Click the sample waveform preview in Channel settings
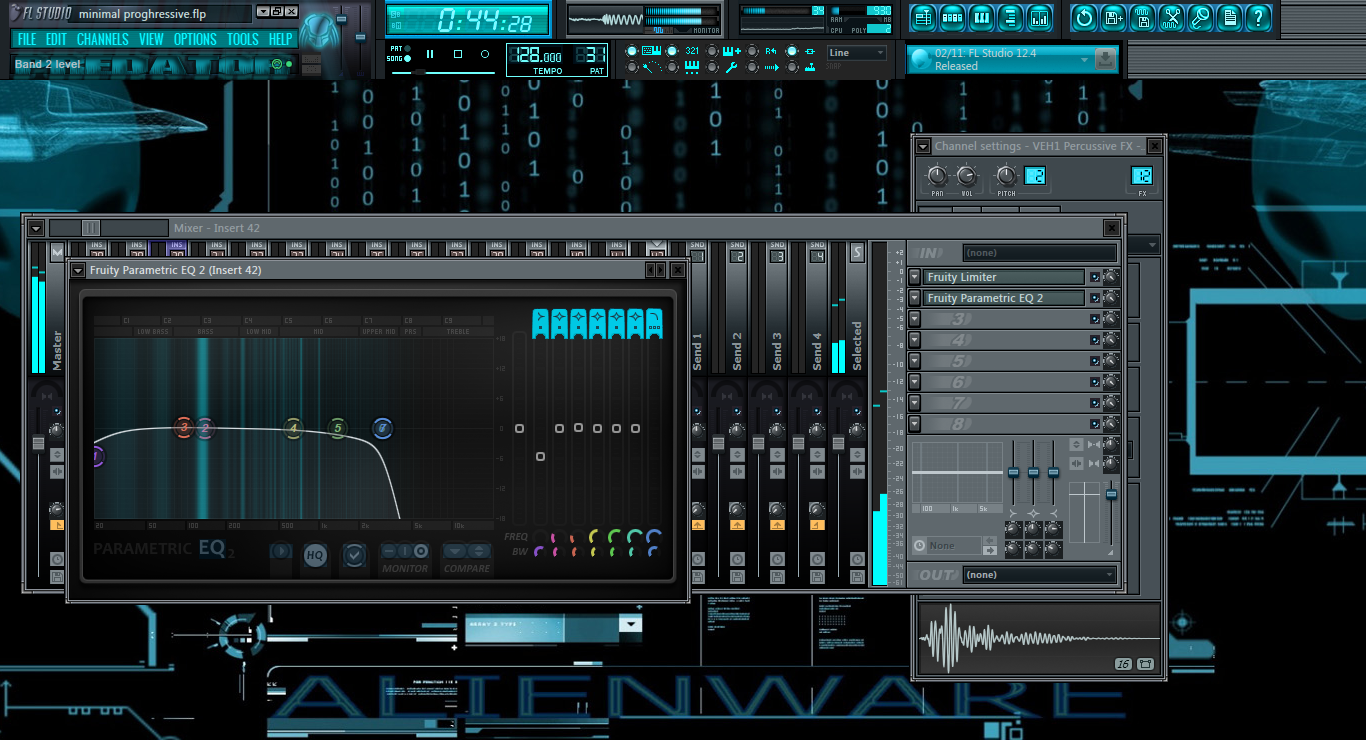The image size is (1366, 740). point(1038,638)
